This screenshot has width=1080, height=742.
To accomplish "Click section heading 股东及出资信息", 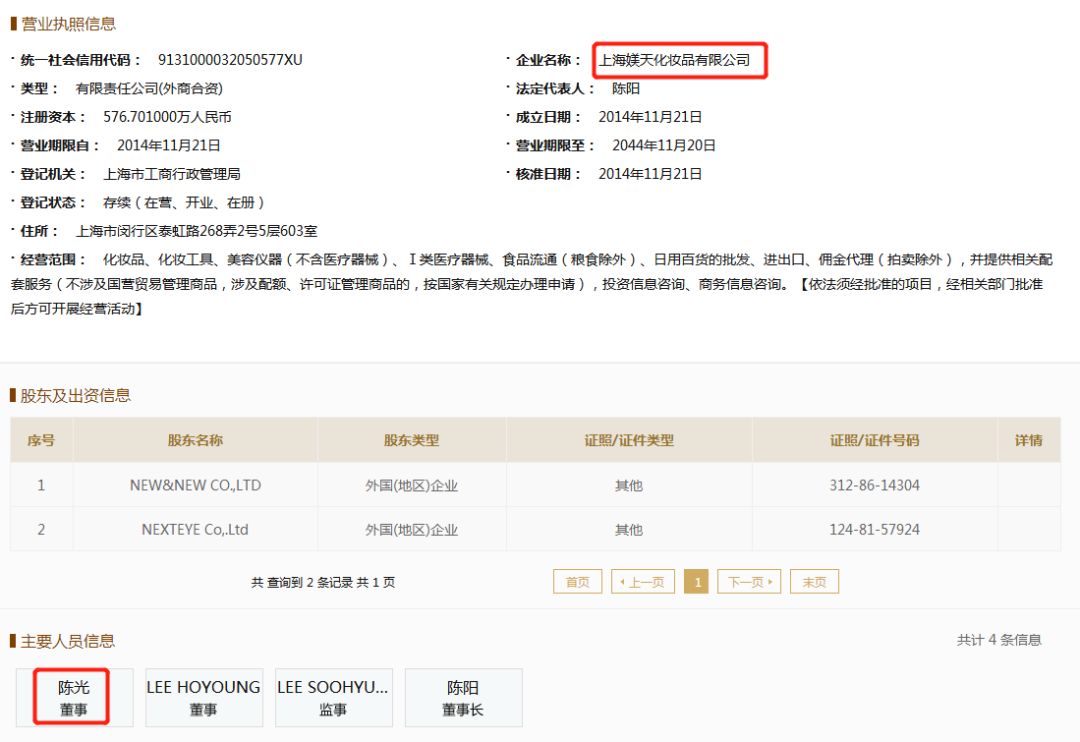I will click(x=75, y=395).
